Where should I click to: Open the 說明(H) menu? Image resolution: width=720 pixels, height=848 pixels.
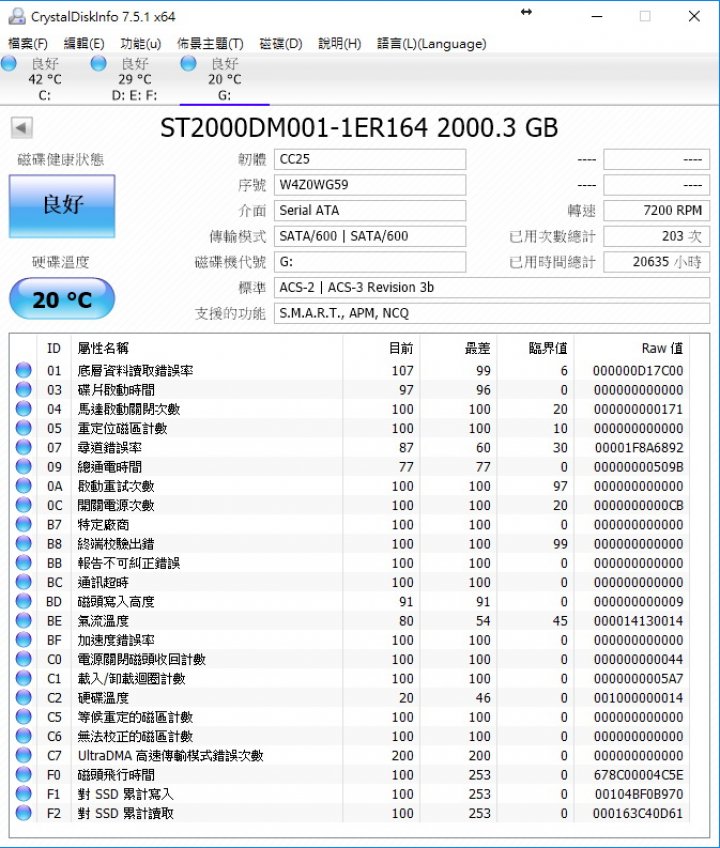pyautogui.click(x=340, y=44)
